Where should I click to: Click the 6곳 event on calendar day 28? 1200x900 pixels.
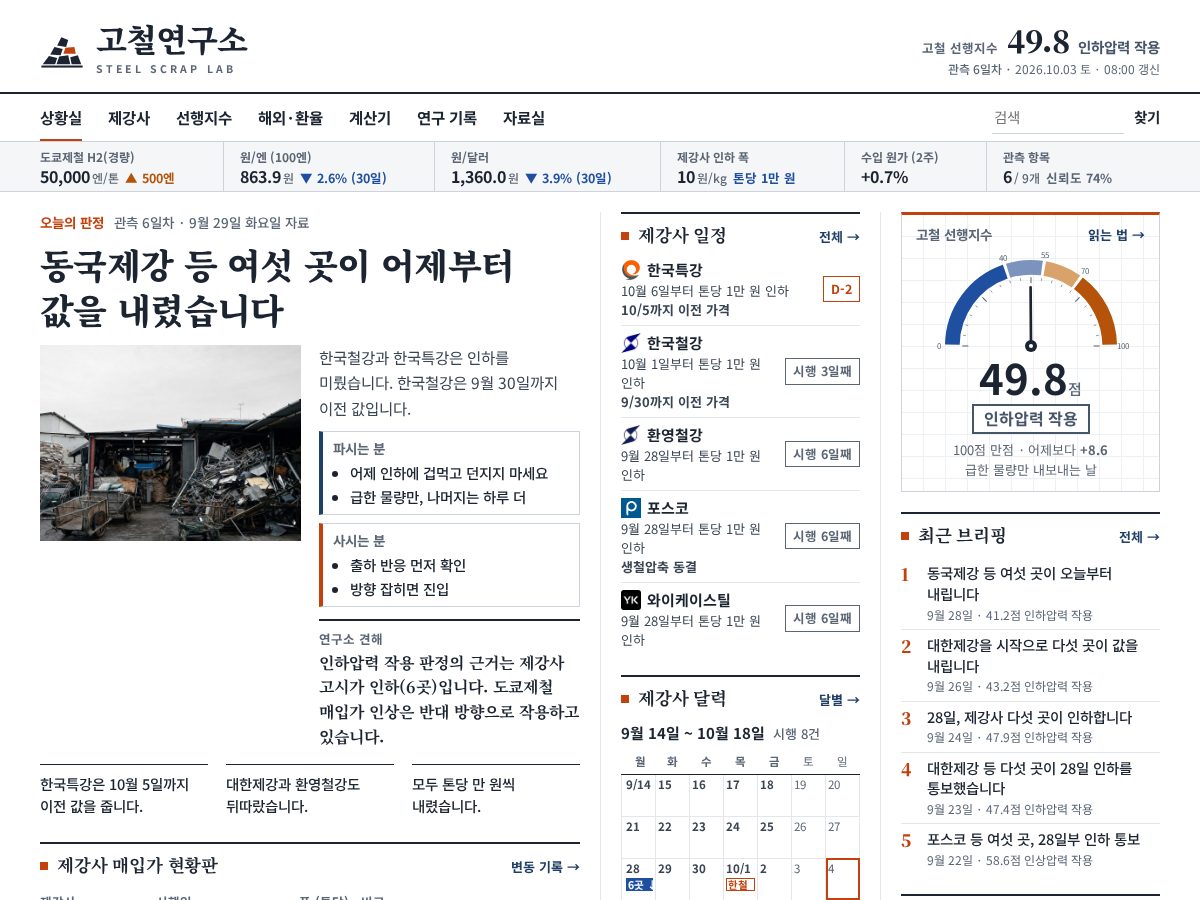point(638,885)
